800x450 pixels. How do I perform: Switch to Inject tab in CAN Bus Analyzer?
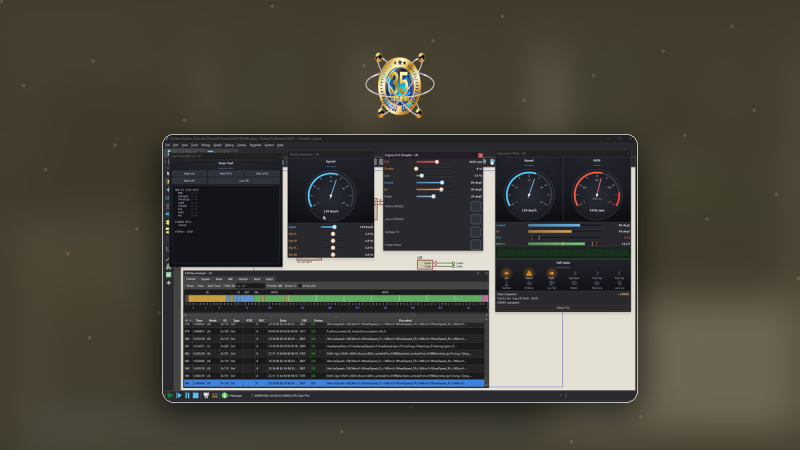[269, 279]
